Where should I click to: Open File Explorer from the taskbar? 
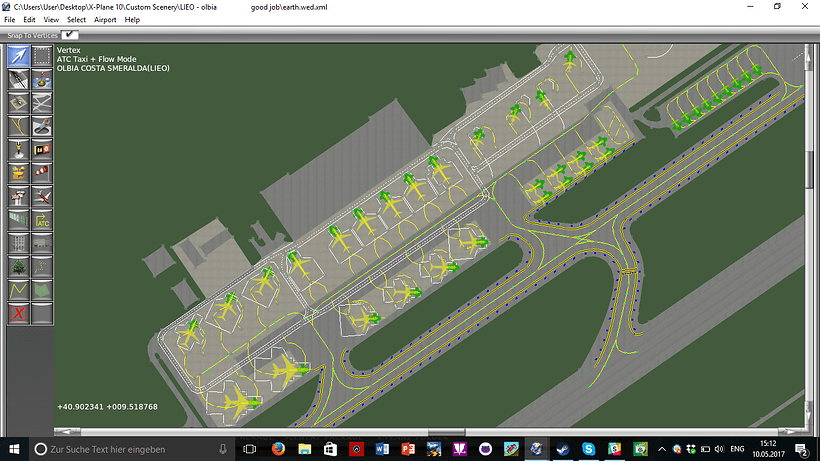tap(304, 449)
